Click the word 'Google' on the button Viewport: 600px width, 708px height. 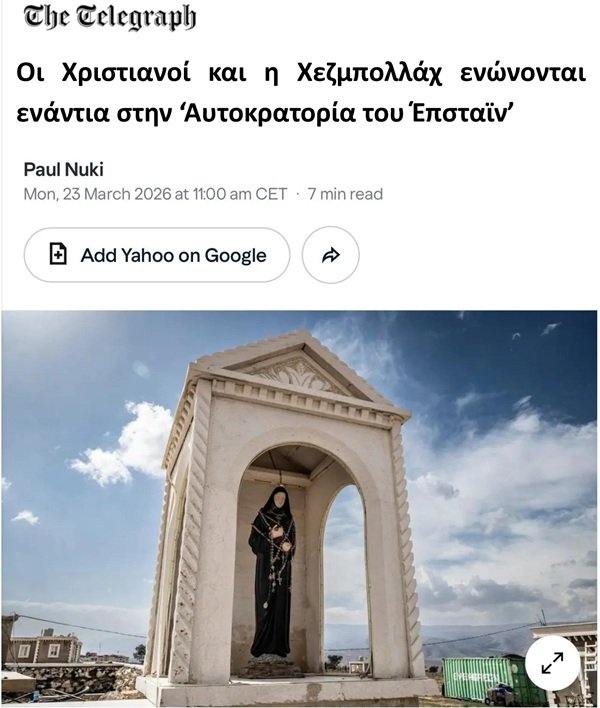tap(235, 256)
